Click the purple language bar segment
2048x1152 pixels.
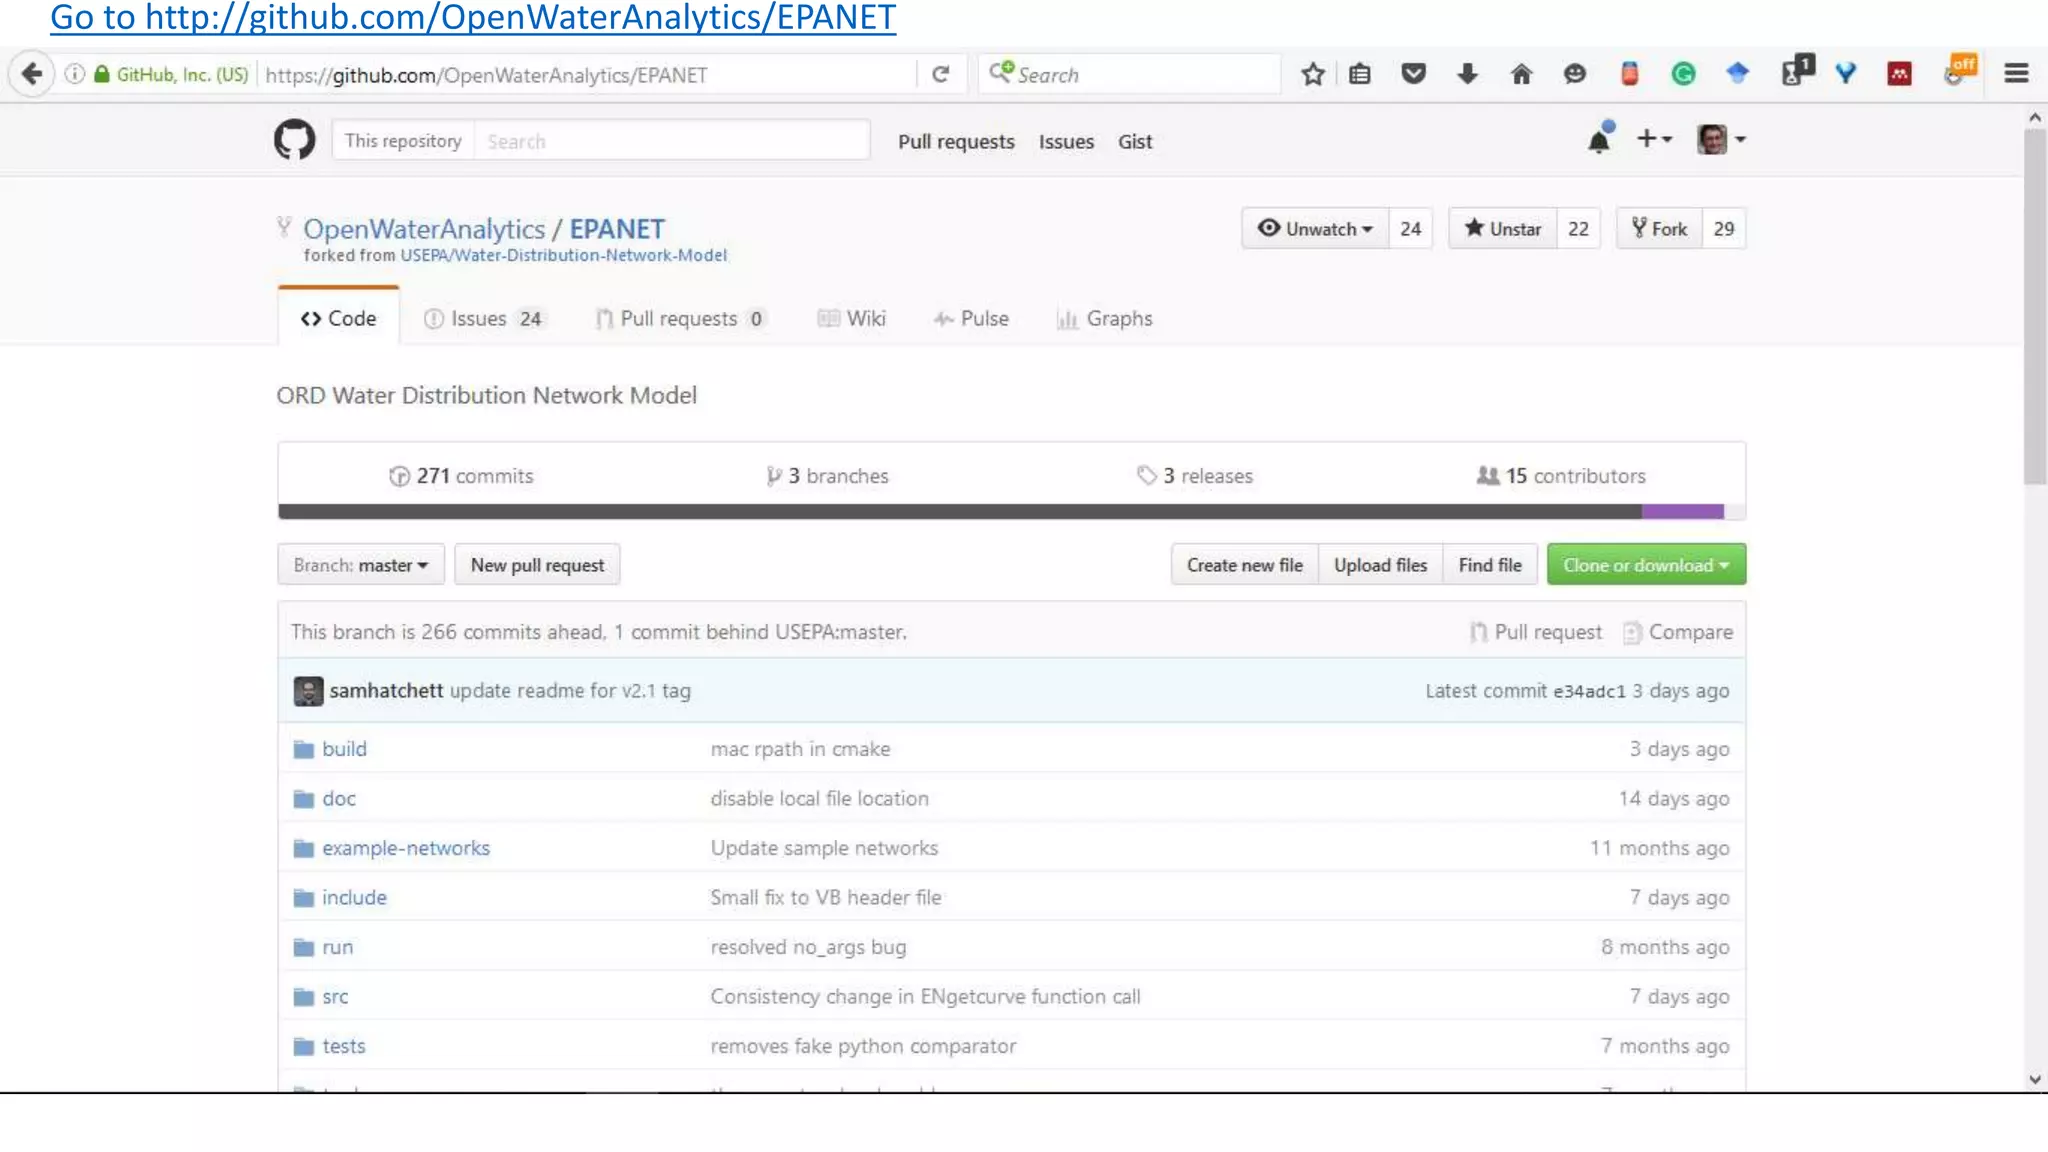1682,512
